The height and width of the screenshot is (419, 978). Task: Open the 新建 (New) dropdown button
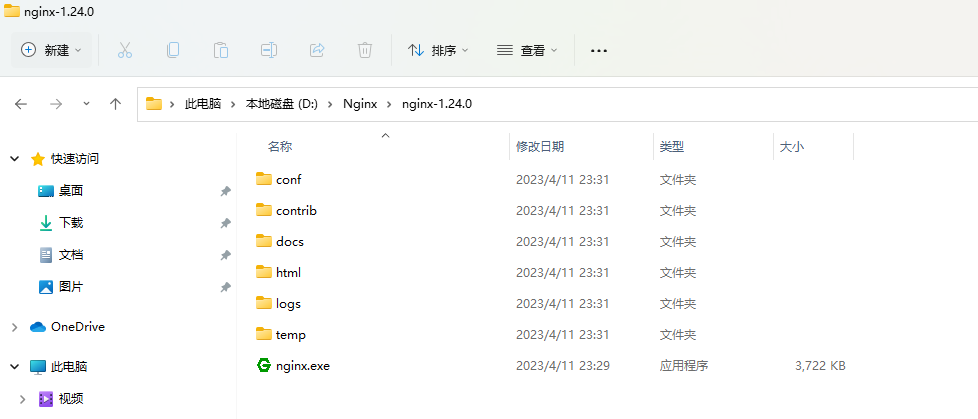pyautogui.click(x=51, y=51)
